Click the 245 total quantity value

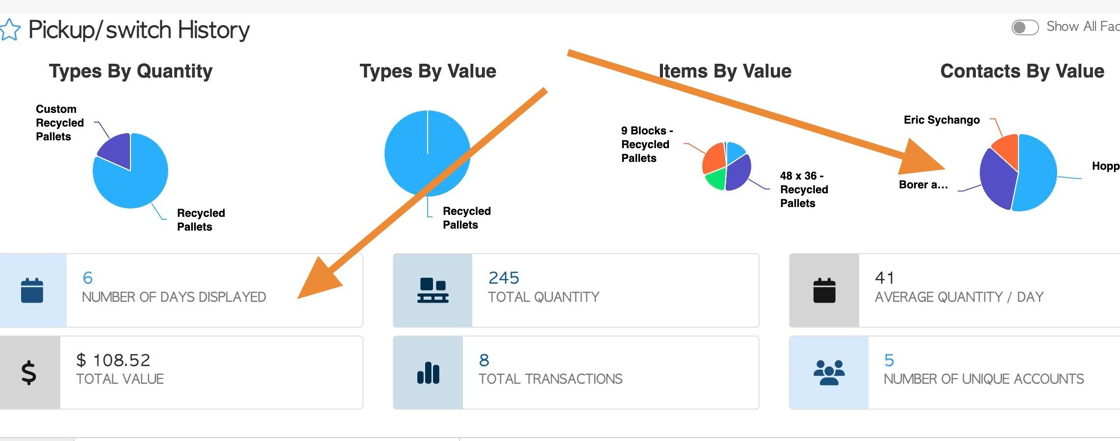pyautogui.click(x=504, y=278)
